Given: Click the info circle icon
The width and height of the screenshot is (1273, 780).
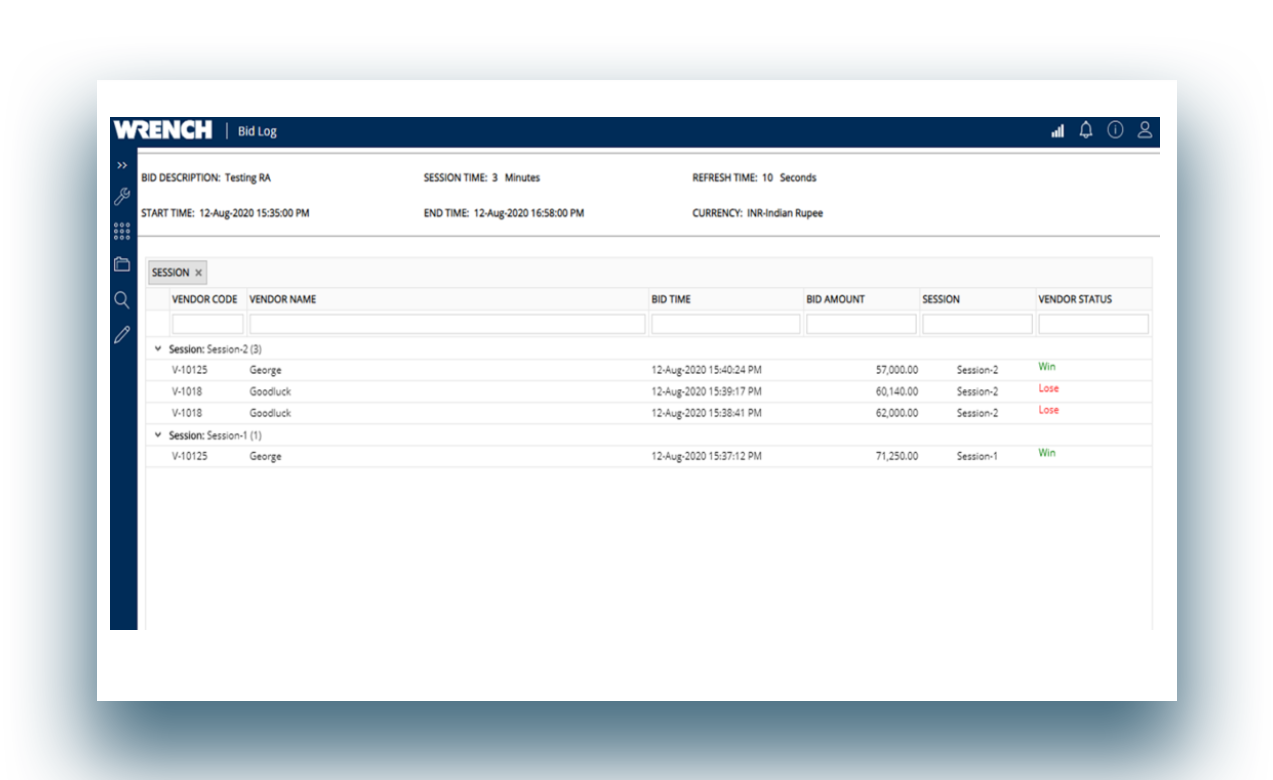Looking at the screenshot, I should (1115, 130).
